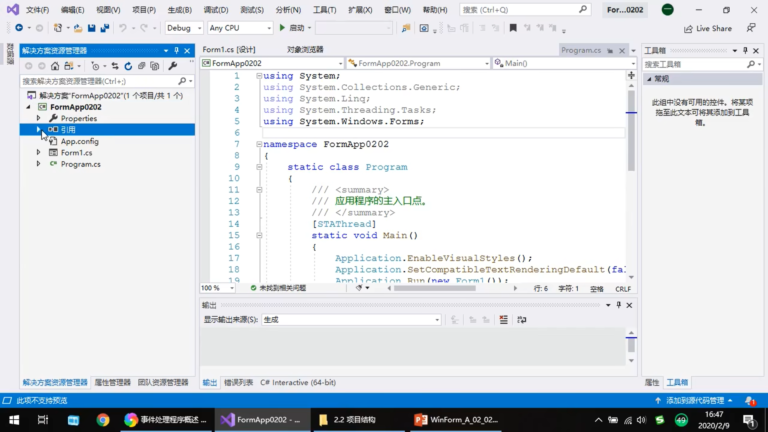Image resolution: width=768 pixels, height=432 pixels.
Task: Click the Clear All icon in the Output panel
Action: (x=504, y=319)
